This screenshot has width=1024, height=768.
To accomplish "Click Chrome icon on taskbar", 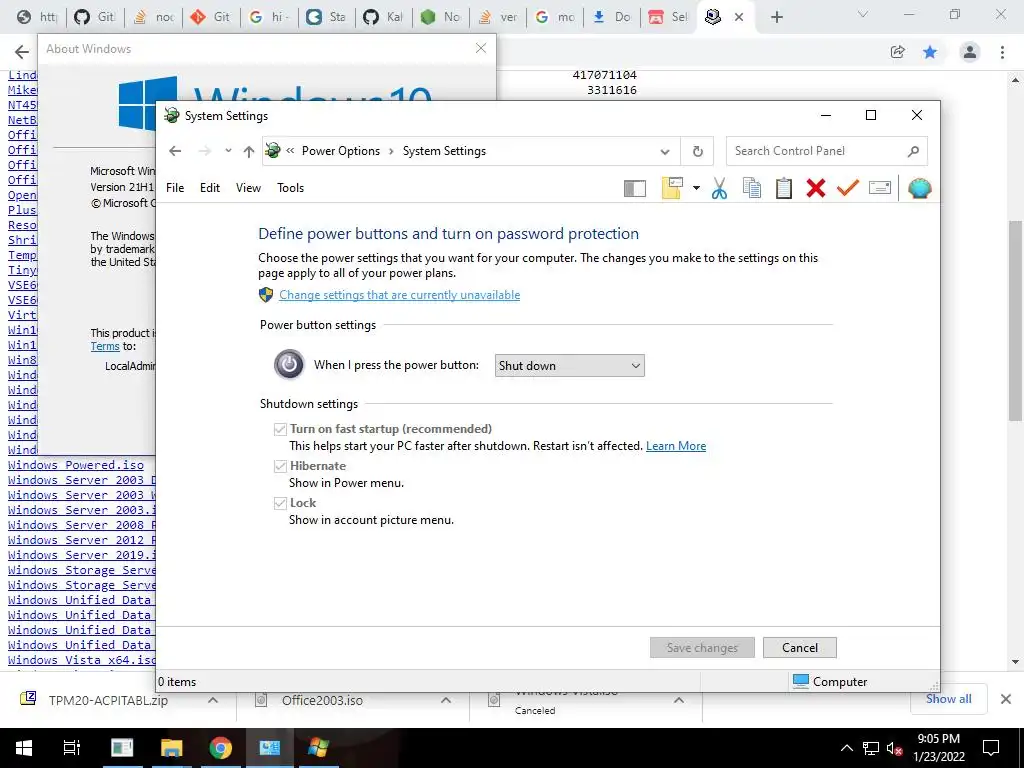I will [220, 748].
